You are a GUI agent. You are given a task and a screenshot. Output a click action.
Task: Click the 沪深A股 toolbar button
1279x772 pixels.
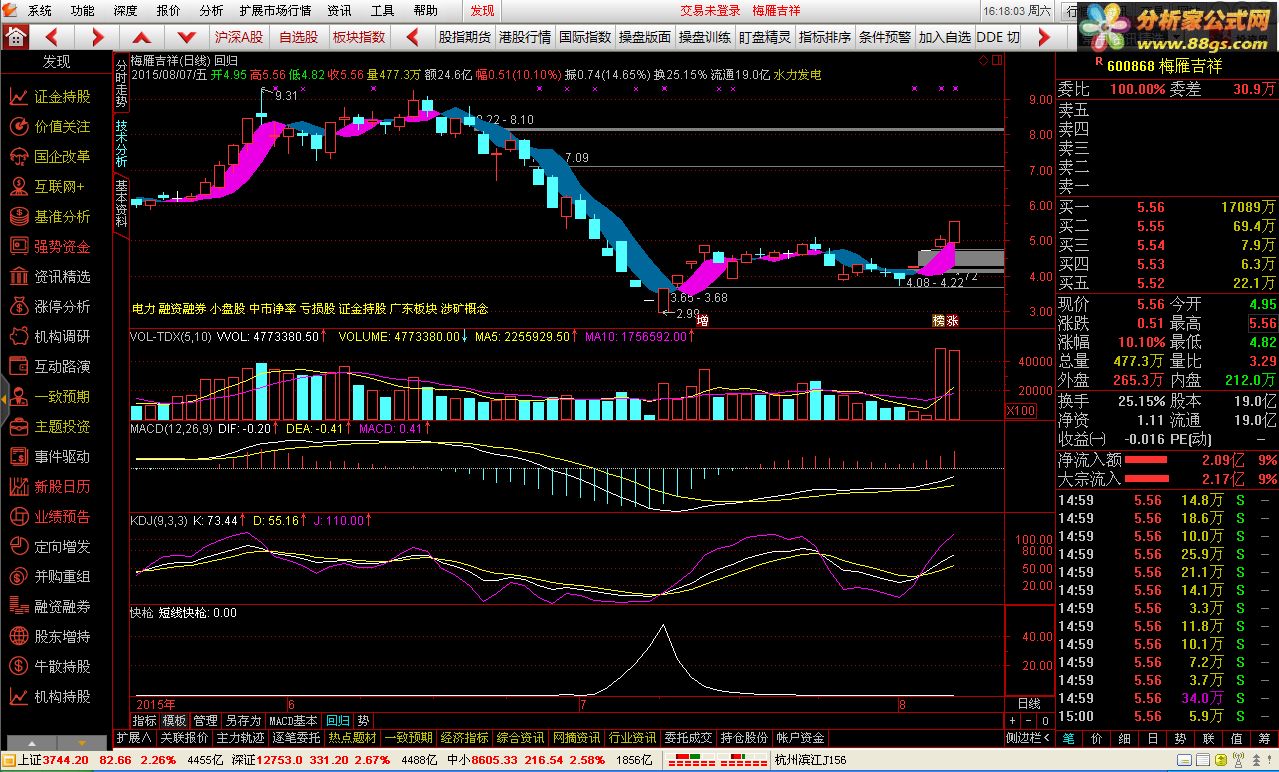[x=239, y=37]
